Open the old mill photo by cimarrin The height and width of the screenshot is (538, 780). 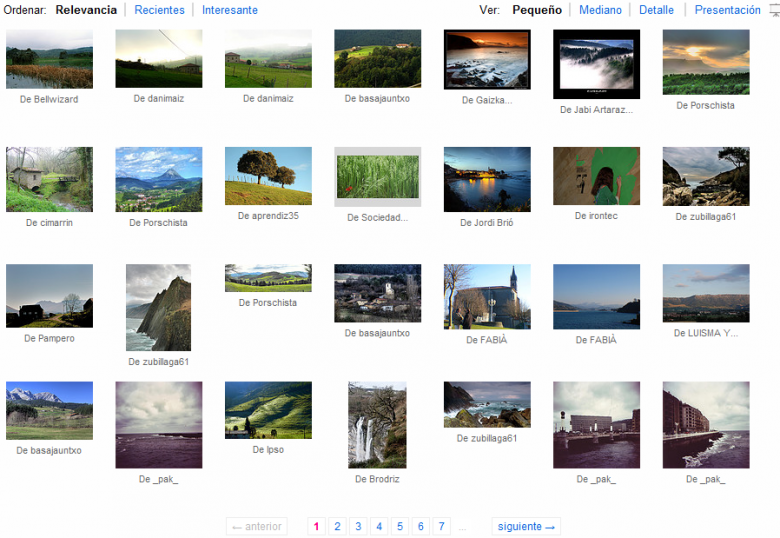tap(49, 179)
